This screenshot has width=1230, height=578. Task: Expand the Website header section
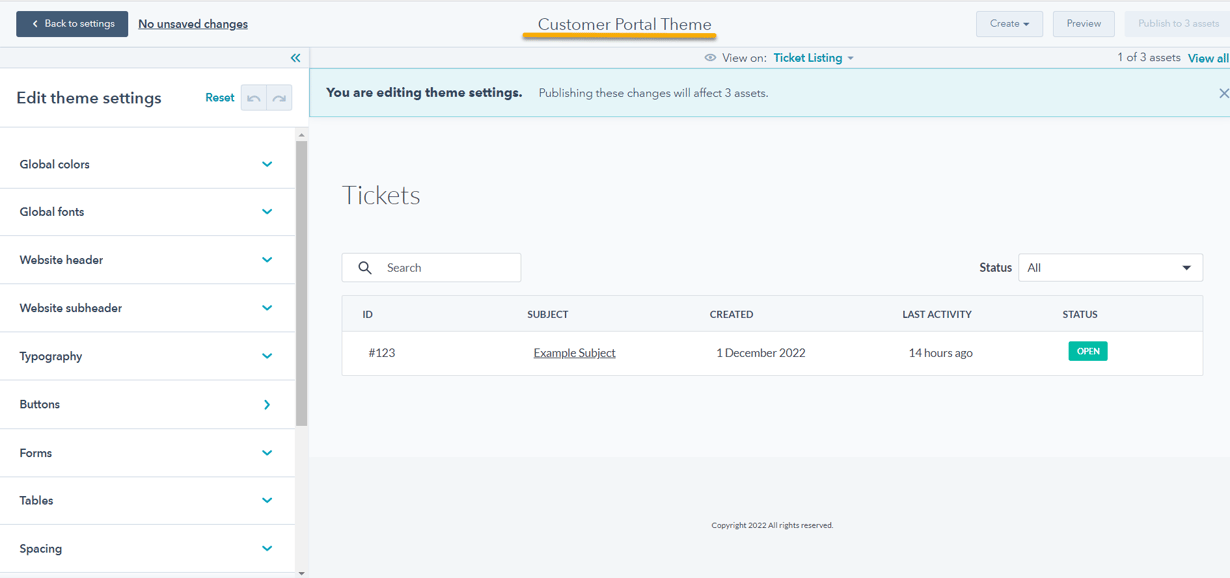pos(267,260)
